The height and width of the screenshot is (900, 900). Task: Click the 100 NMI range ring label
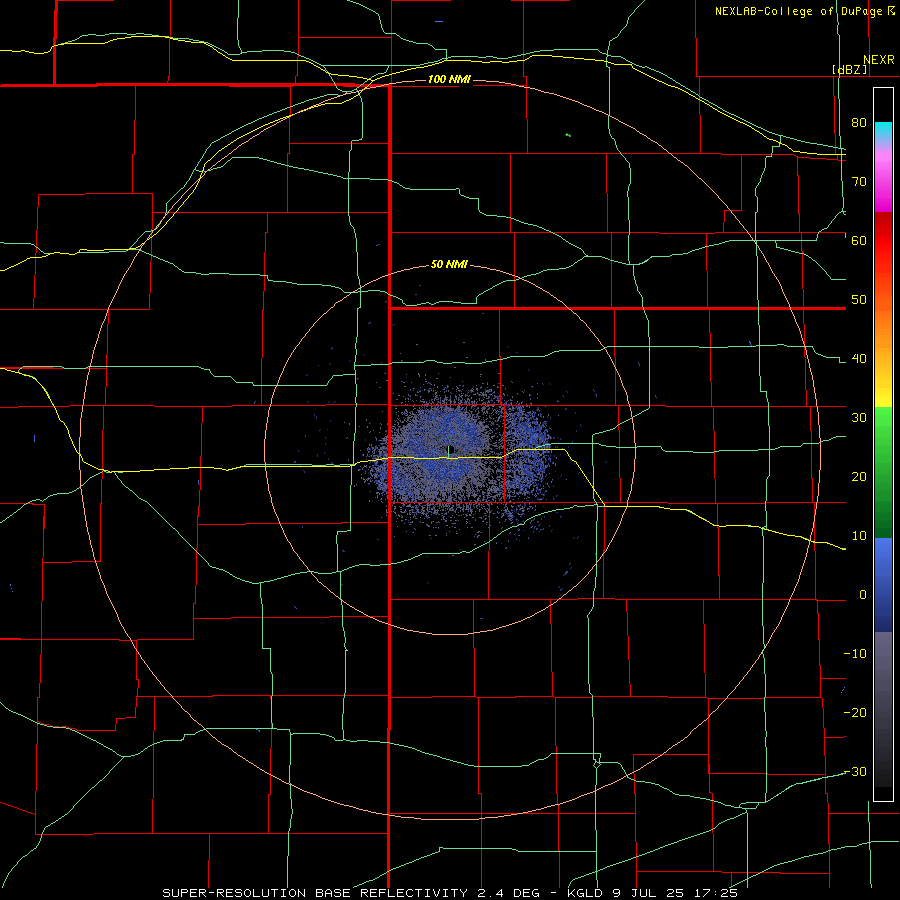click(449, 79)
